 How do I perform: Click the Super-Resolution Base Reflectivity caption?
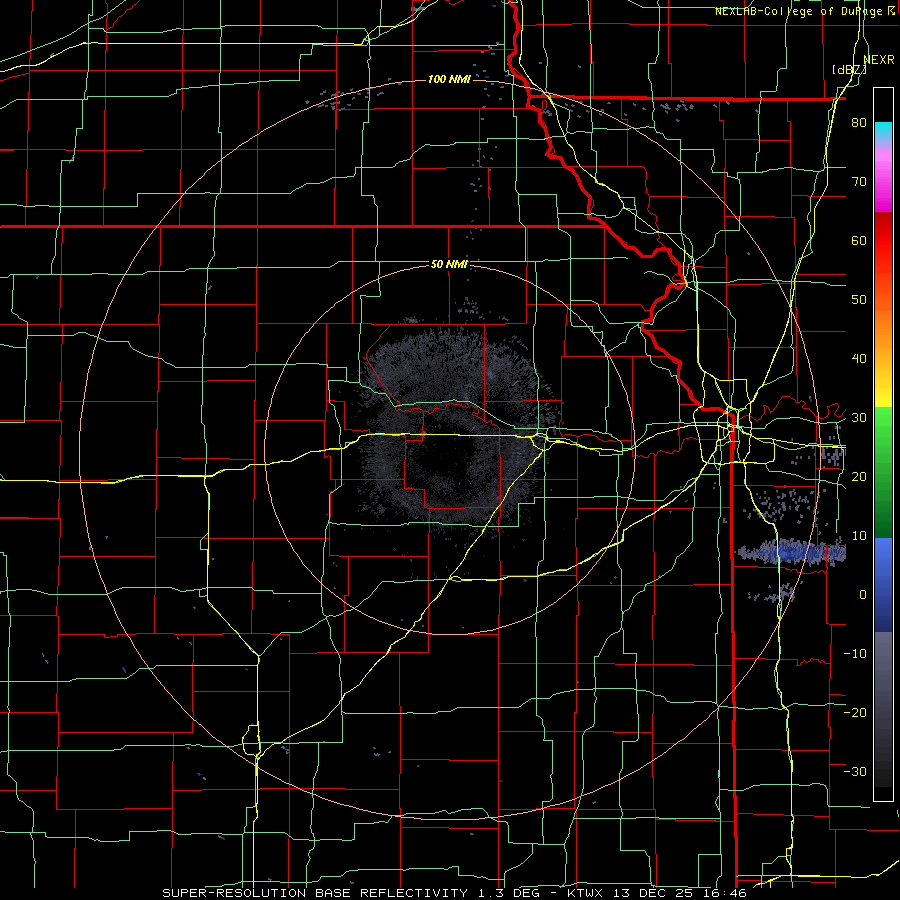tap(455, 893)
